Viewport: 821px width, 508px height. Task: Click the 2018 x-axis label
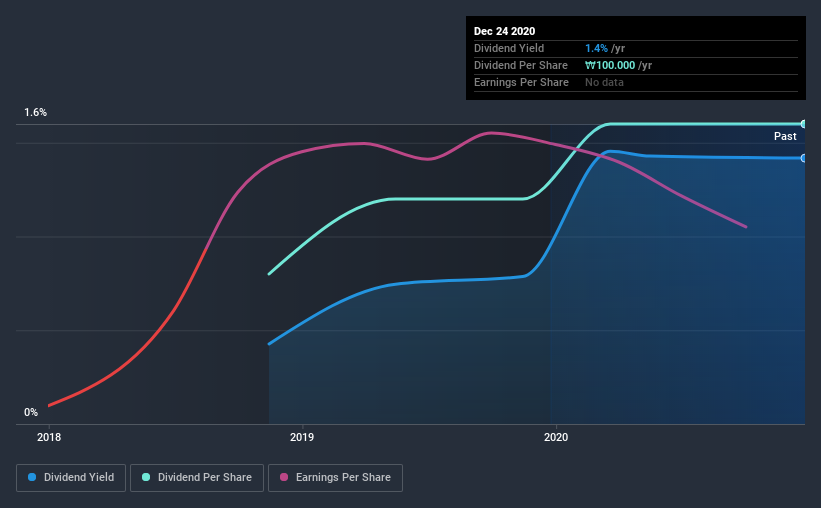[49, 437]
